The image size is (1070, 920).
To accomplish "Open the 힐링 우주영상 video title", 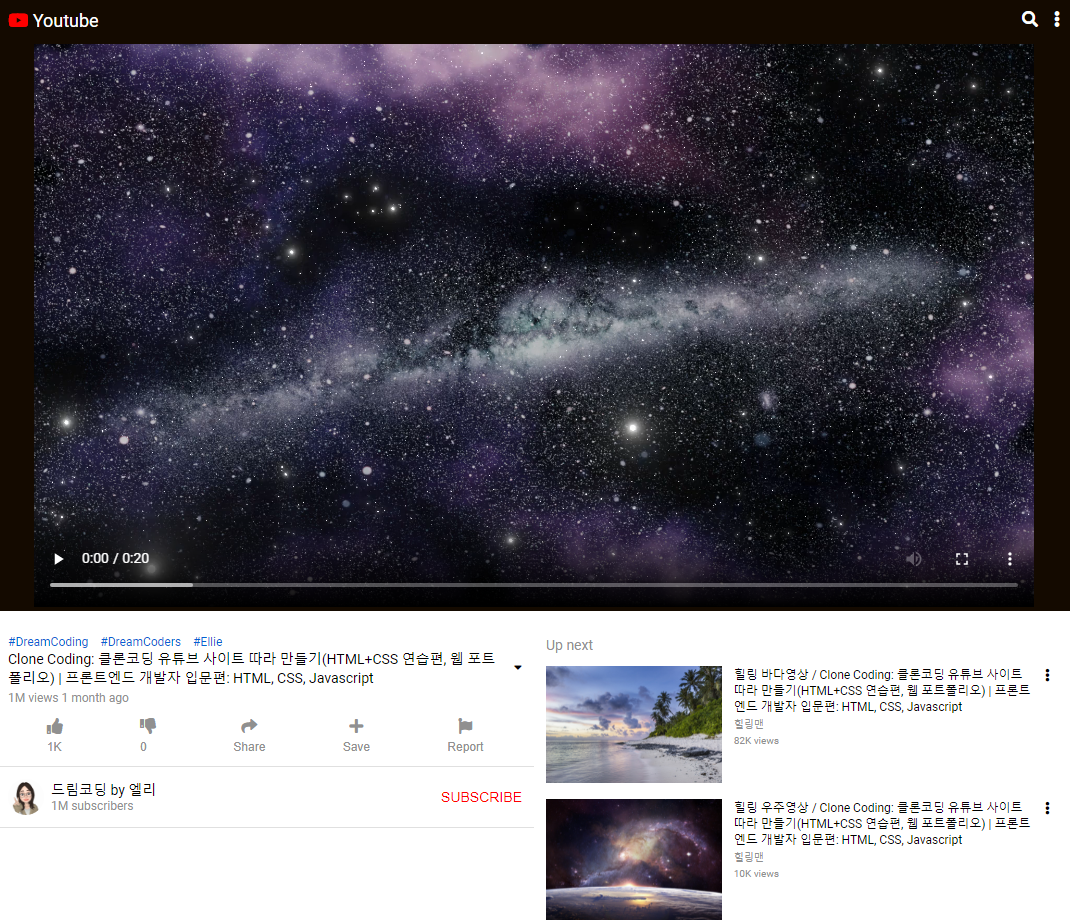I will pos(882,823).
